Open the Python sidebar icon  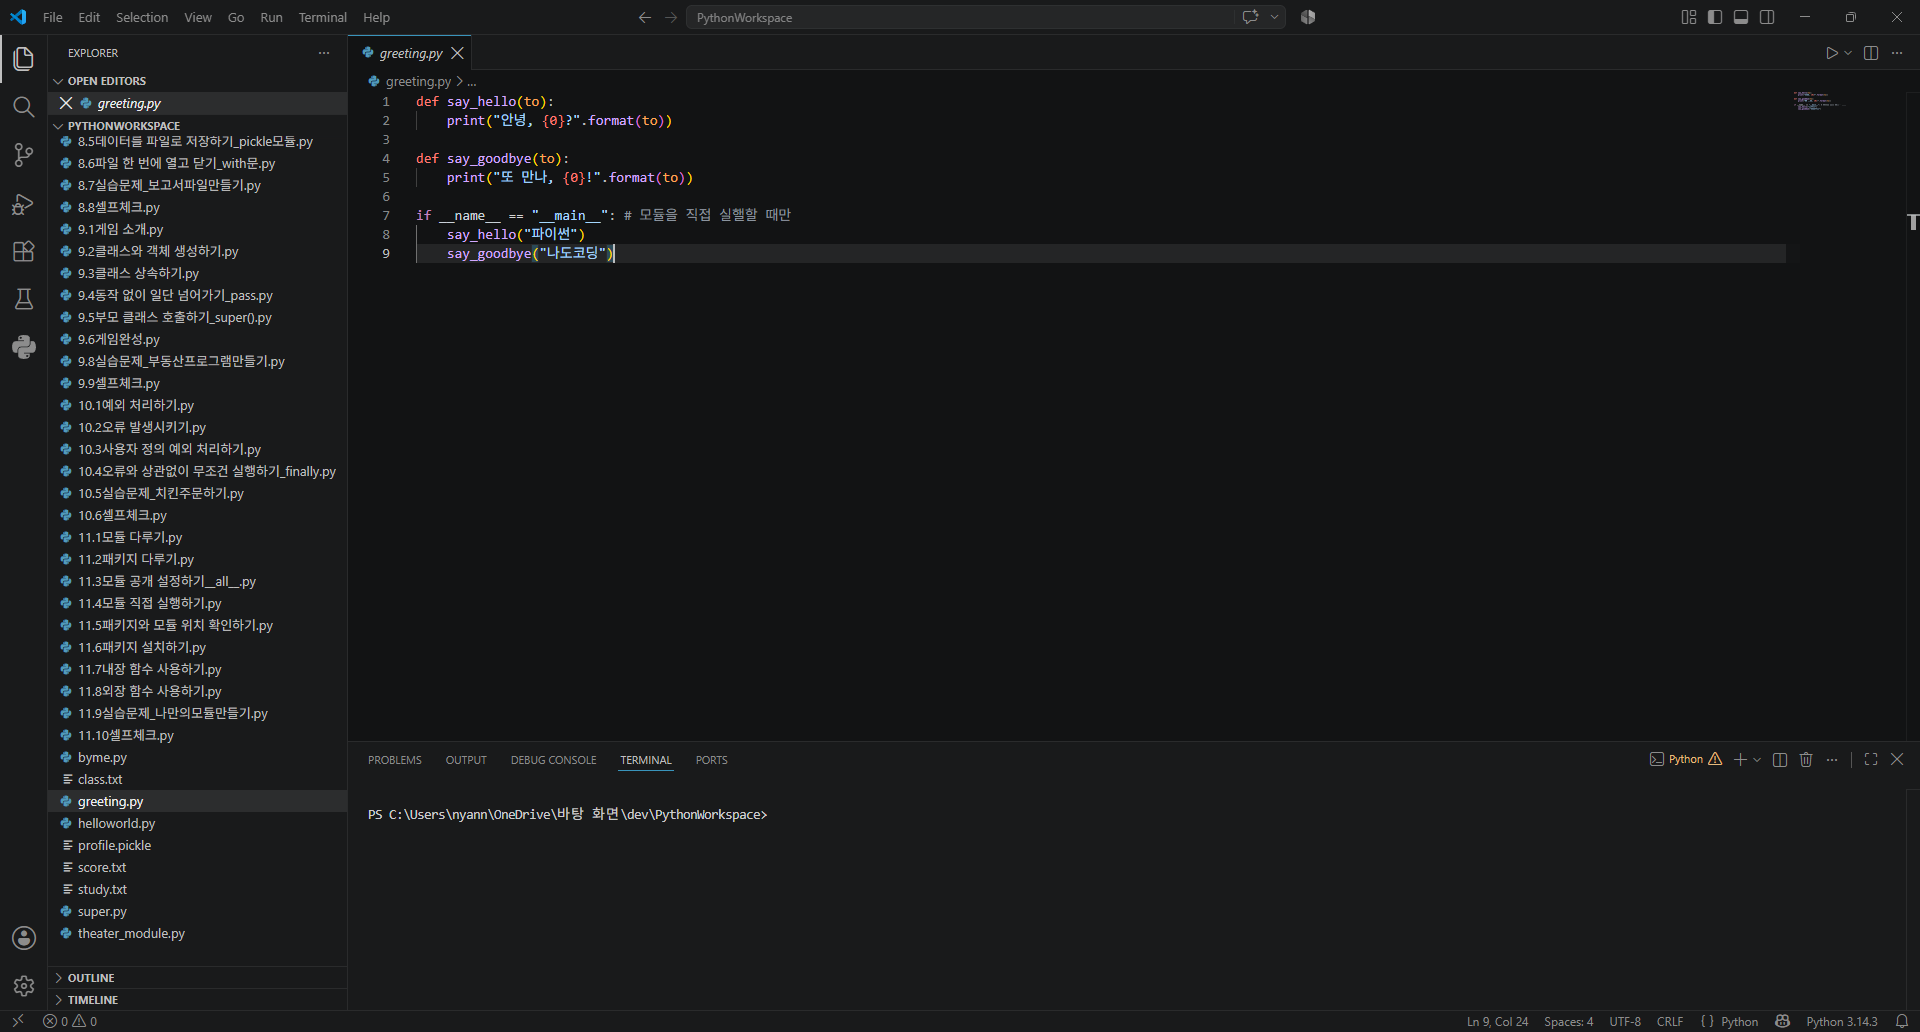click(24, 347)
